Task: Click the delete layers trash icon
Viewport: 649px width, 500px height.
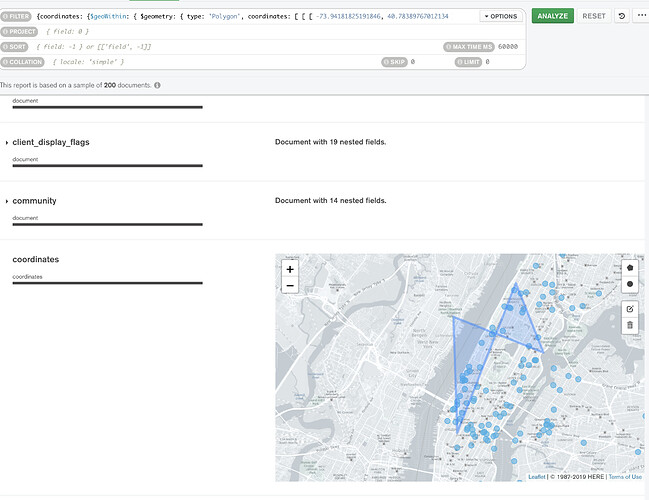Action: [629, 325]
